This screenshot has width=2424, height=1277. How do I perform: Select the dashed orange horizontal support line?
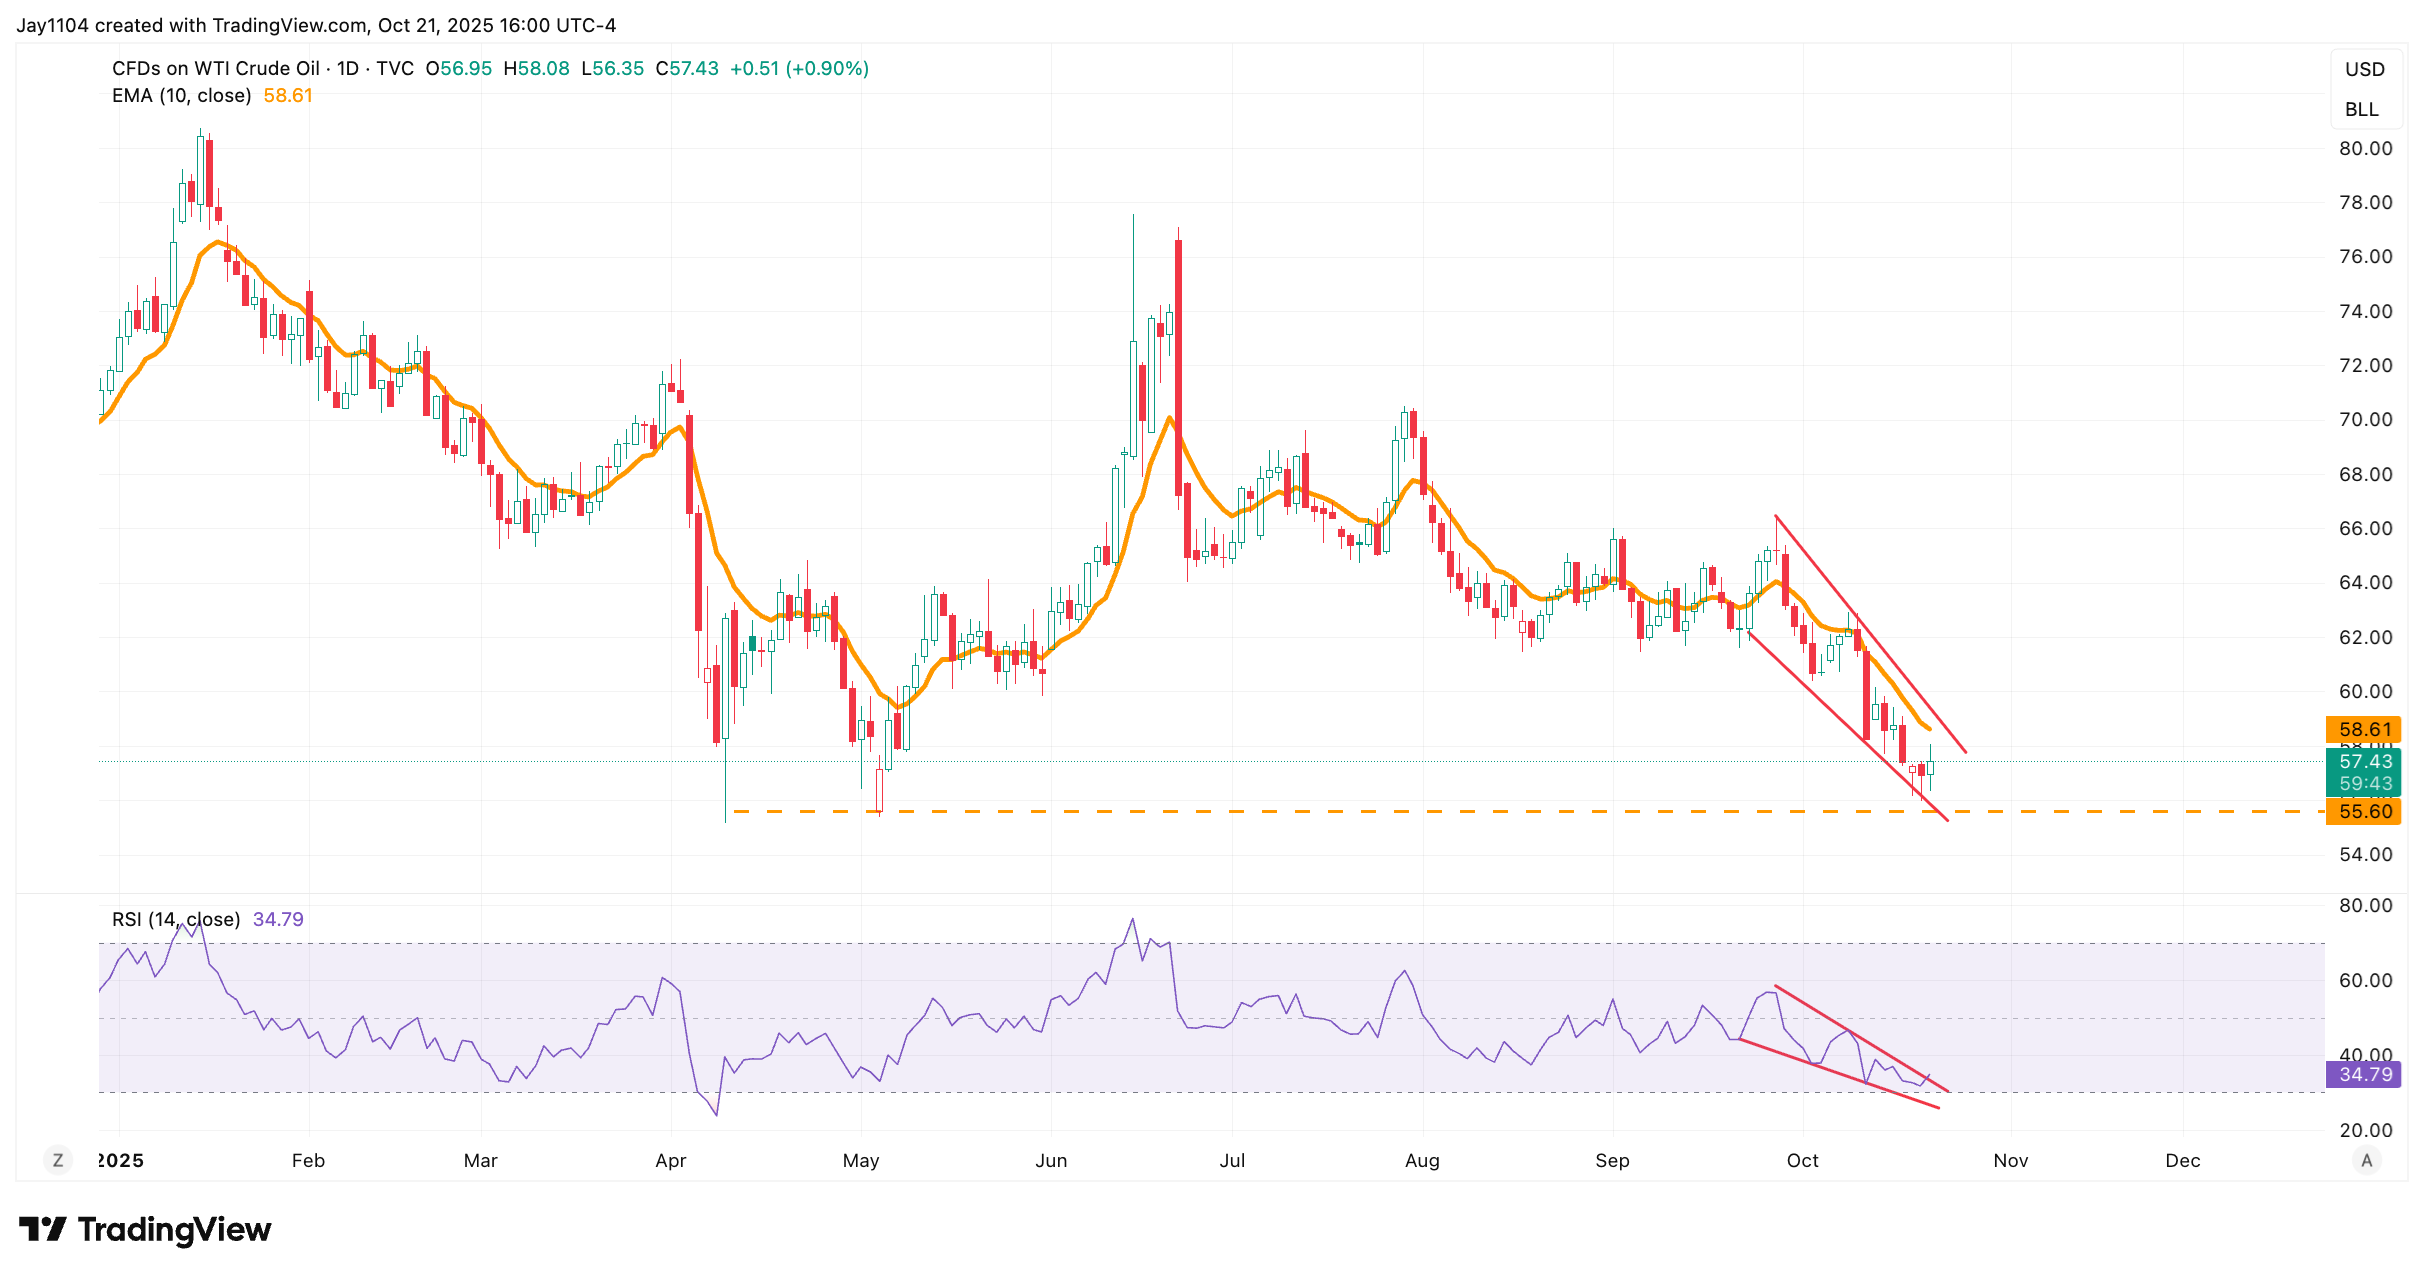[x=1300, y=811]
